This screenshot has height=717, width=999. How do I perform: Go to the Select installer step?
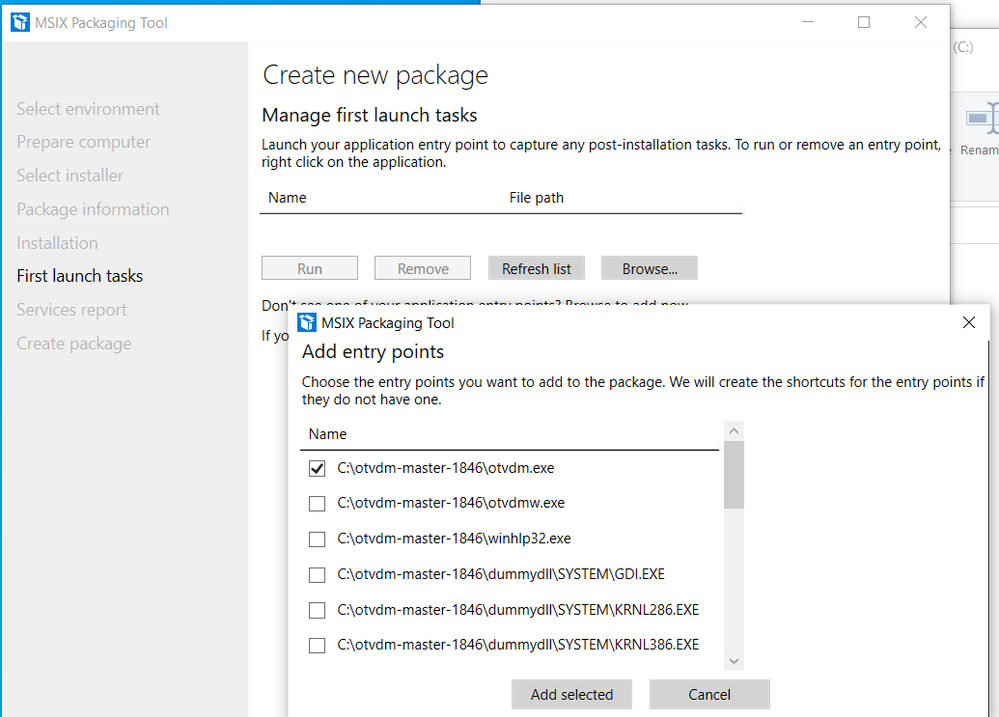point(70,176)
